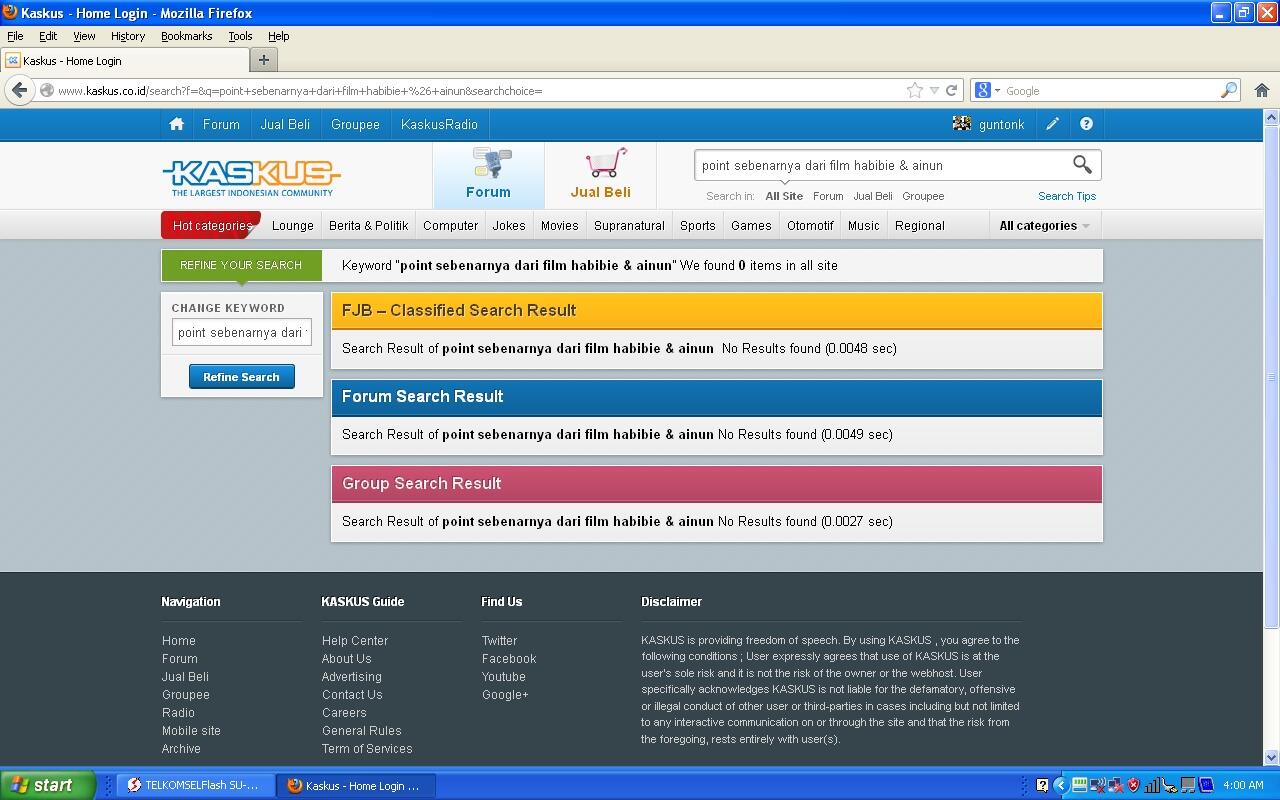Submit search with magnifying glass icon
1280x800 pixels.
tap(1082, 164)
